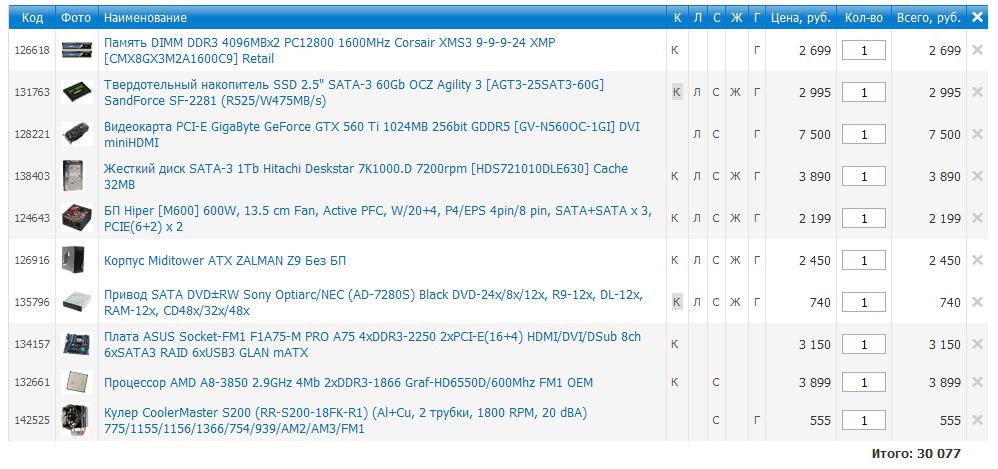Open the Hitachi Deskstar 7K1000.D link
Screen dimensions: 998x469
[x=366, y=177]
